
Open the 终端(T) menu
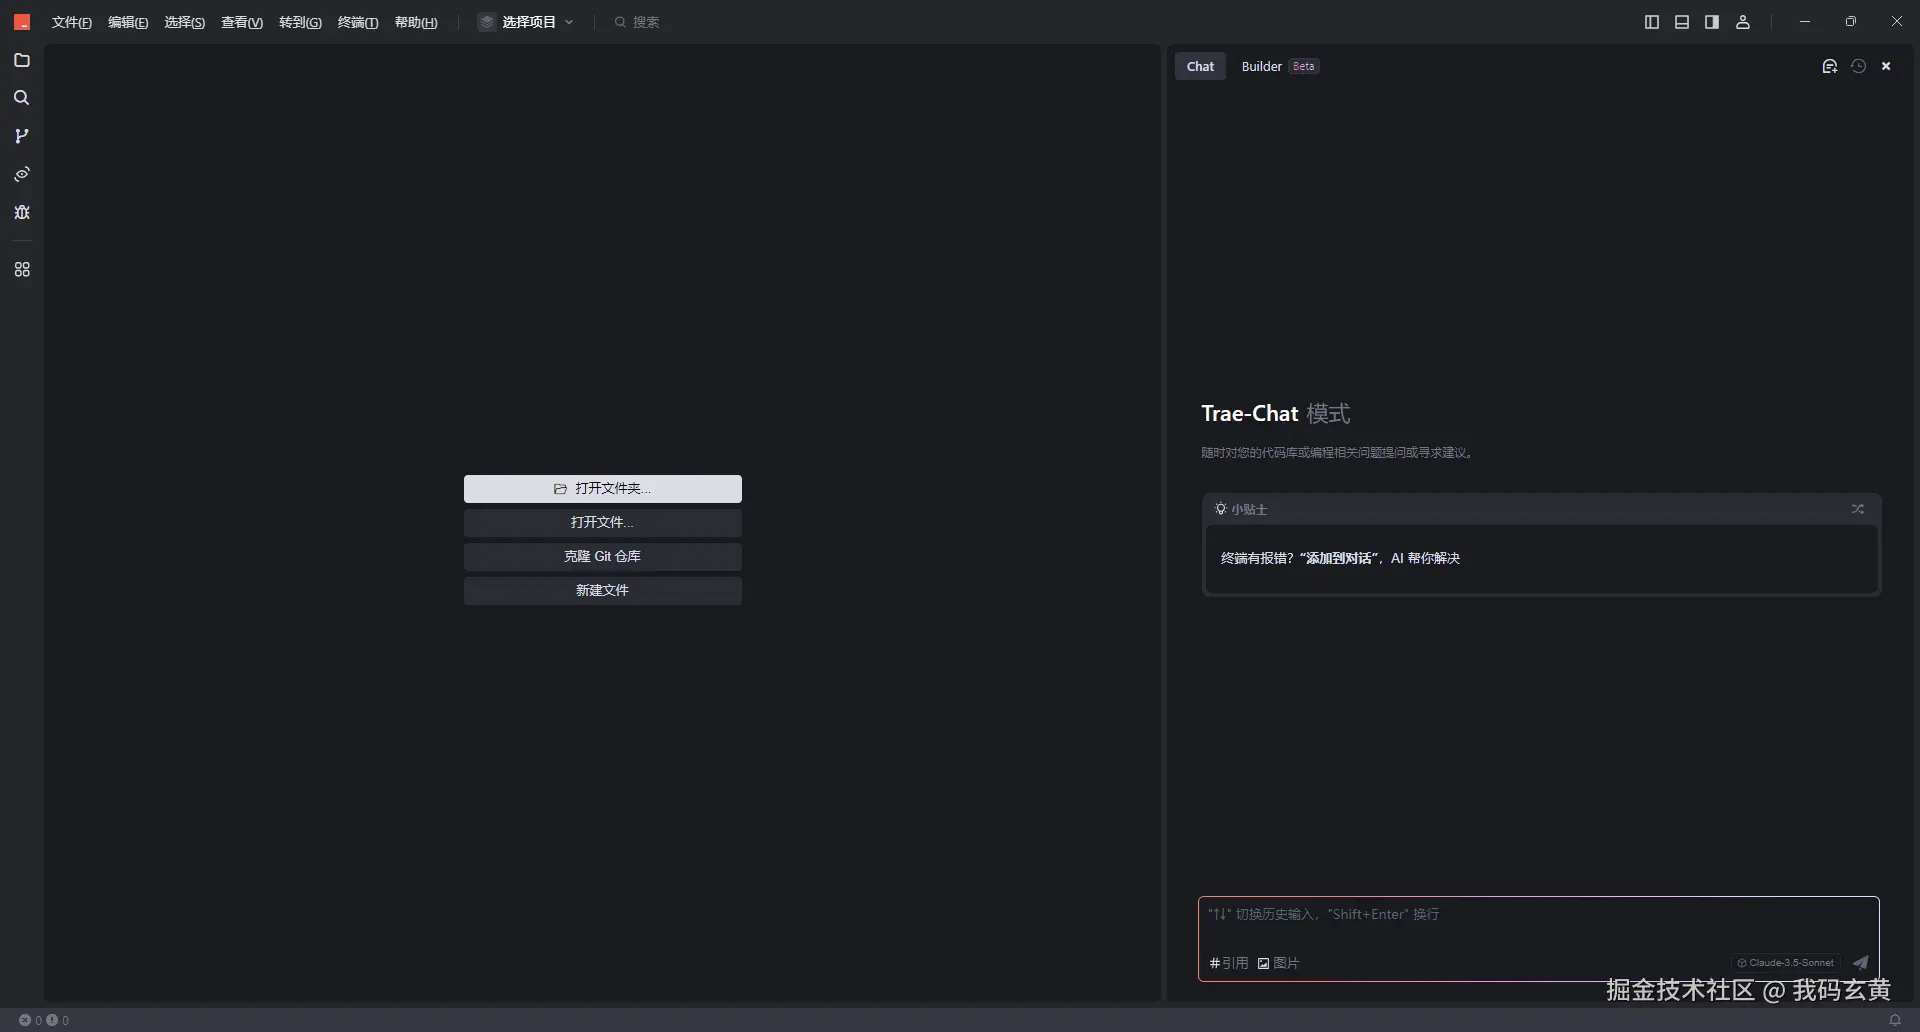(358, 22)
